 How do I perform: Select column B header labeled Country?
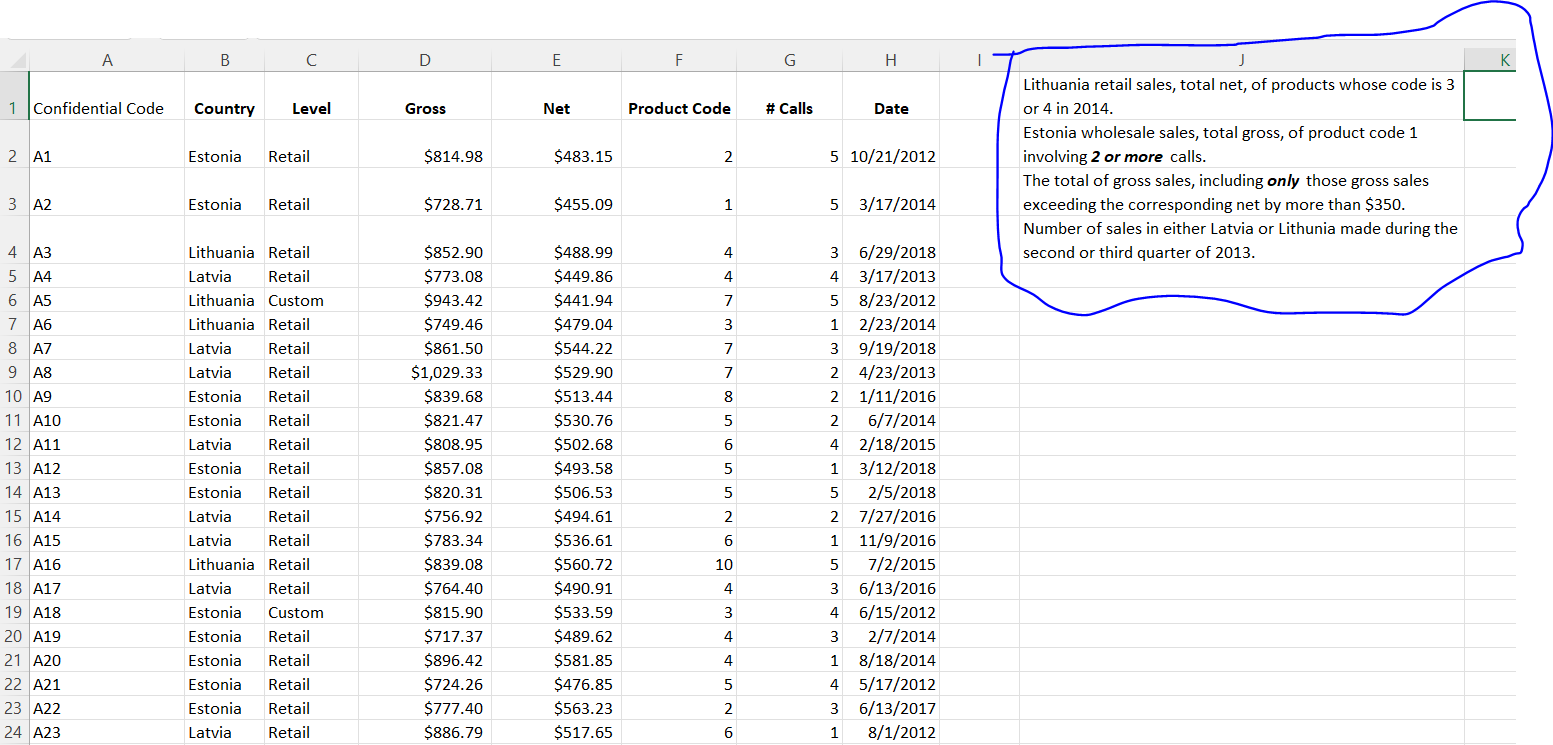(223, 59)
